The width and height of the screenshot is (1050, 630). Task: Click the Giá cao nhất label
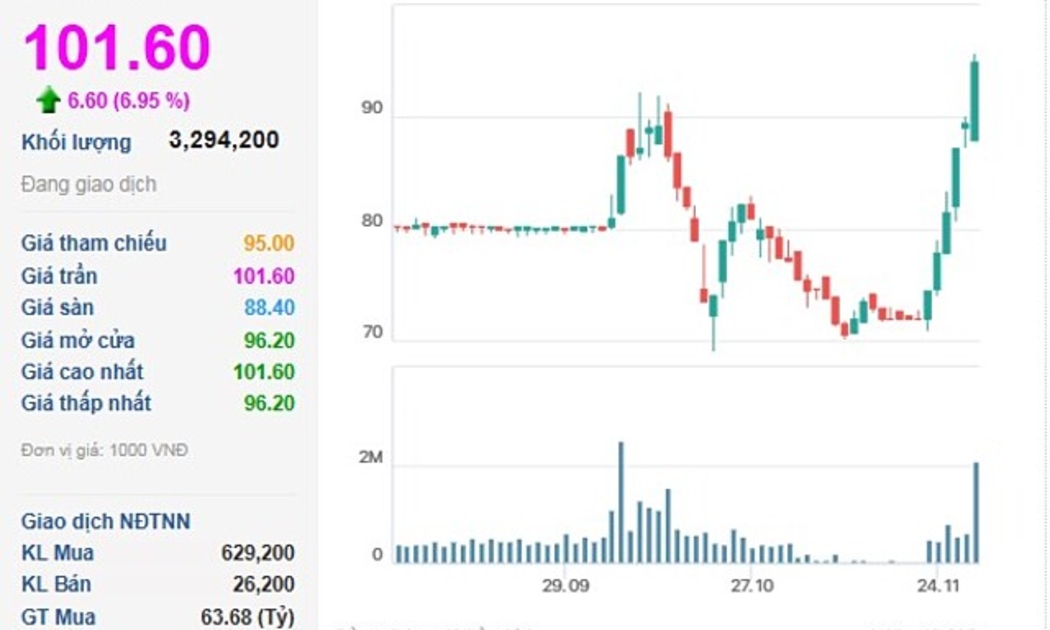tap(82, 372)
